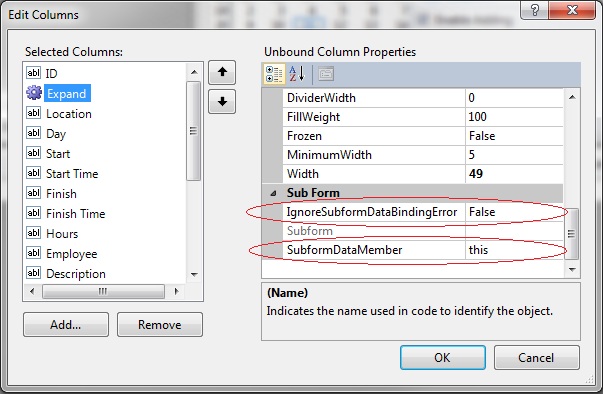This screenshot has height=394, width=603.
Task: Click the IgnoreSubformDataBindingError value False
Action: 514,212
